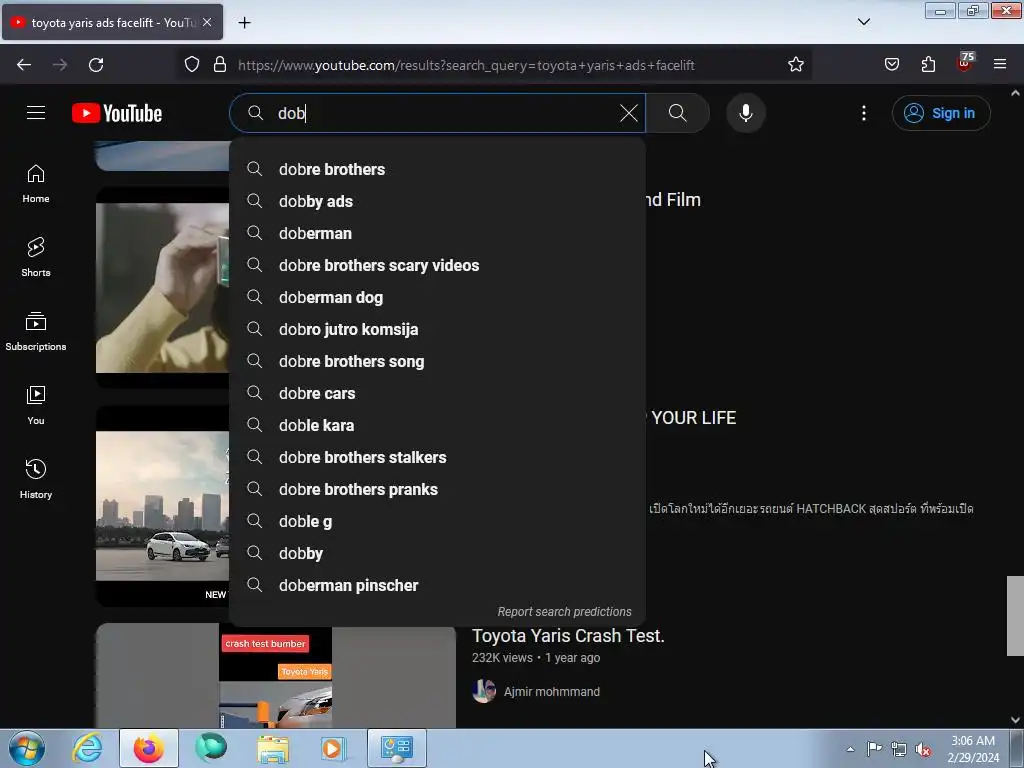Clear the search box with the X icon

point(628,113)
